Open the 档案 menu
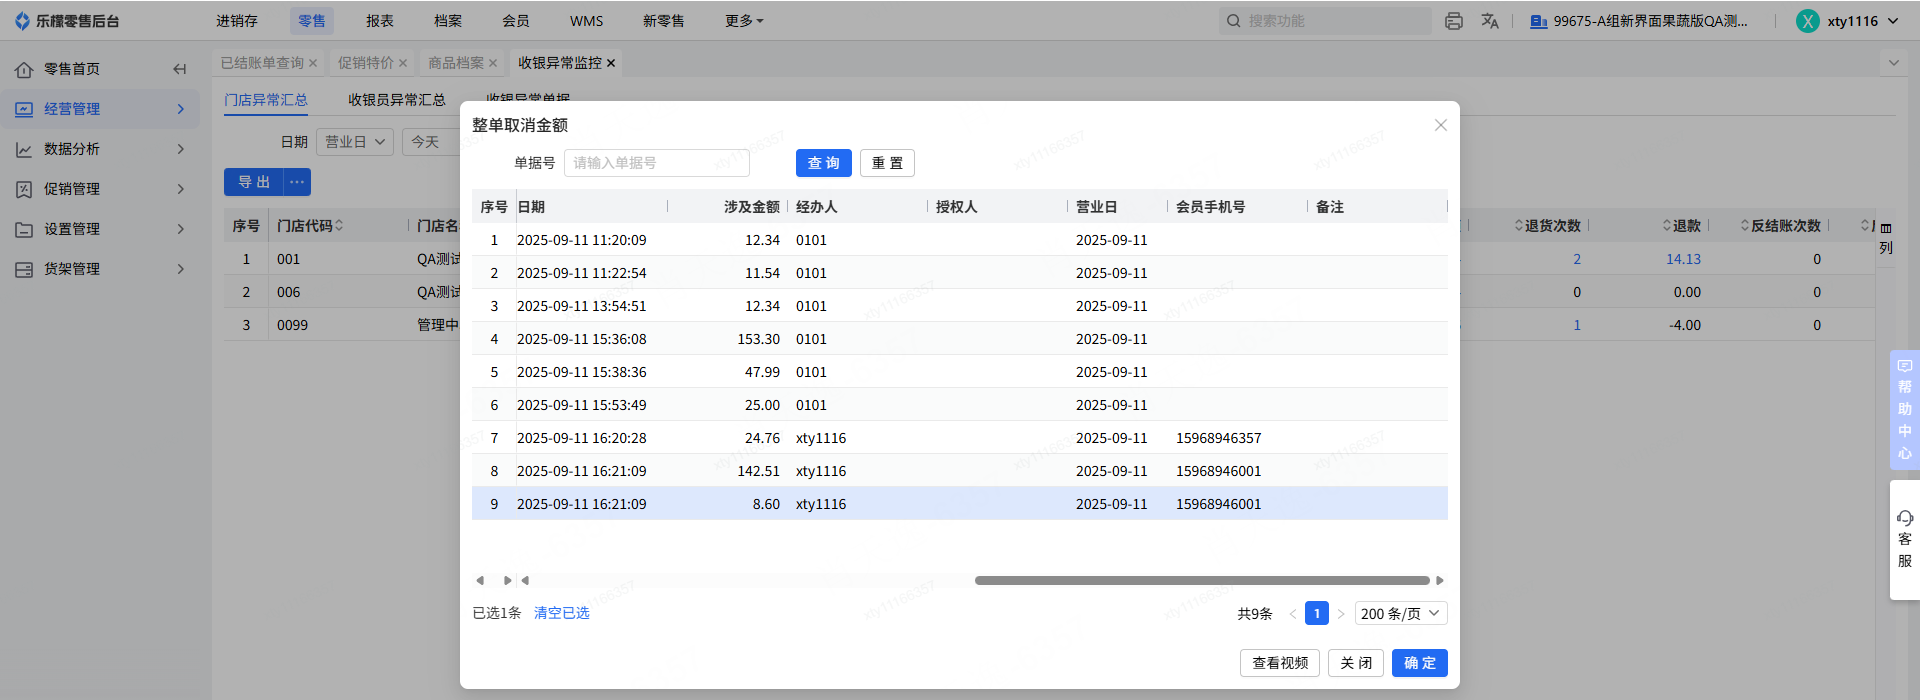 (448, 21)
